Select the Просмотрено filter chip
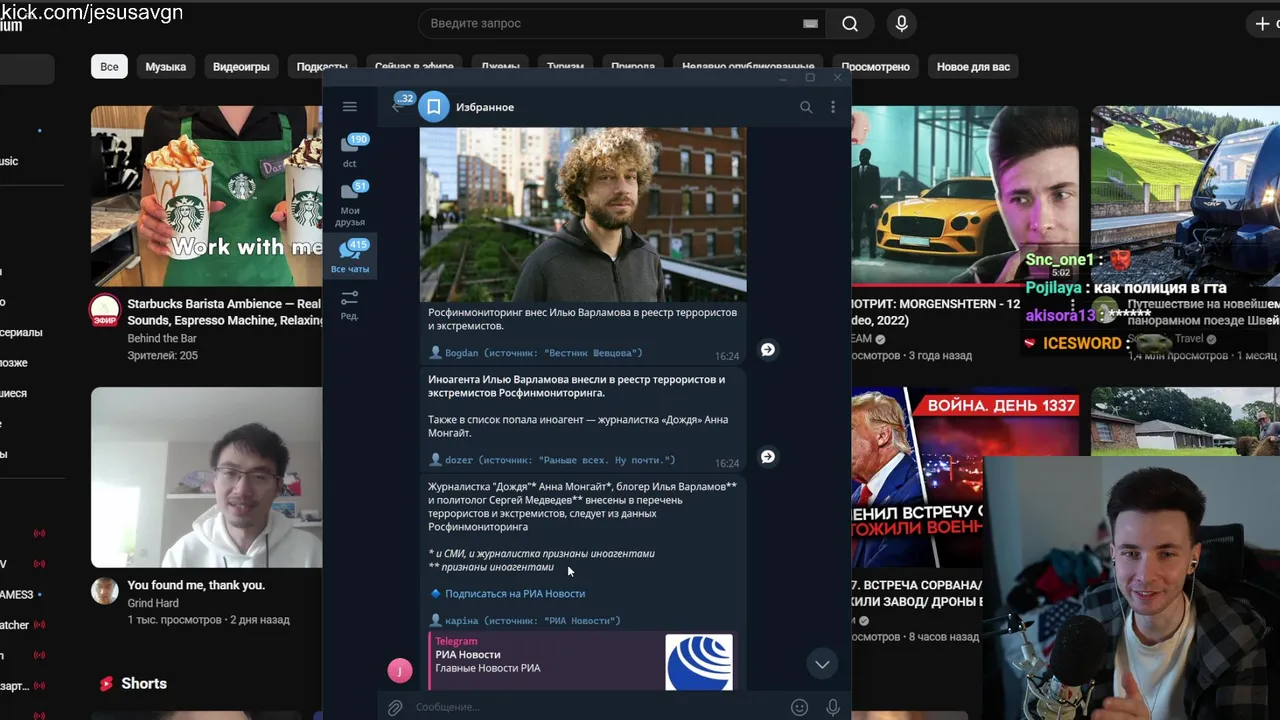The image size is (1280, 720). [x=876, y=67]
